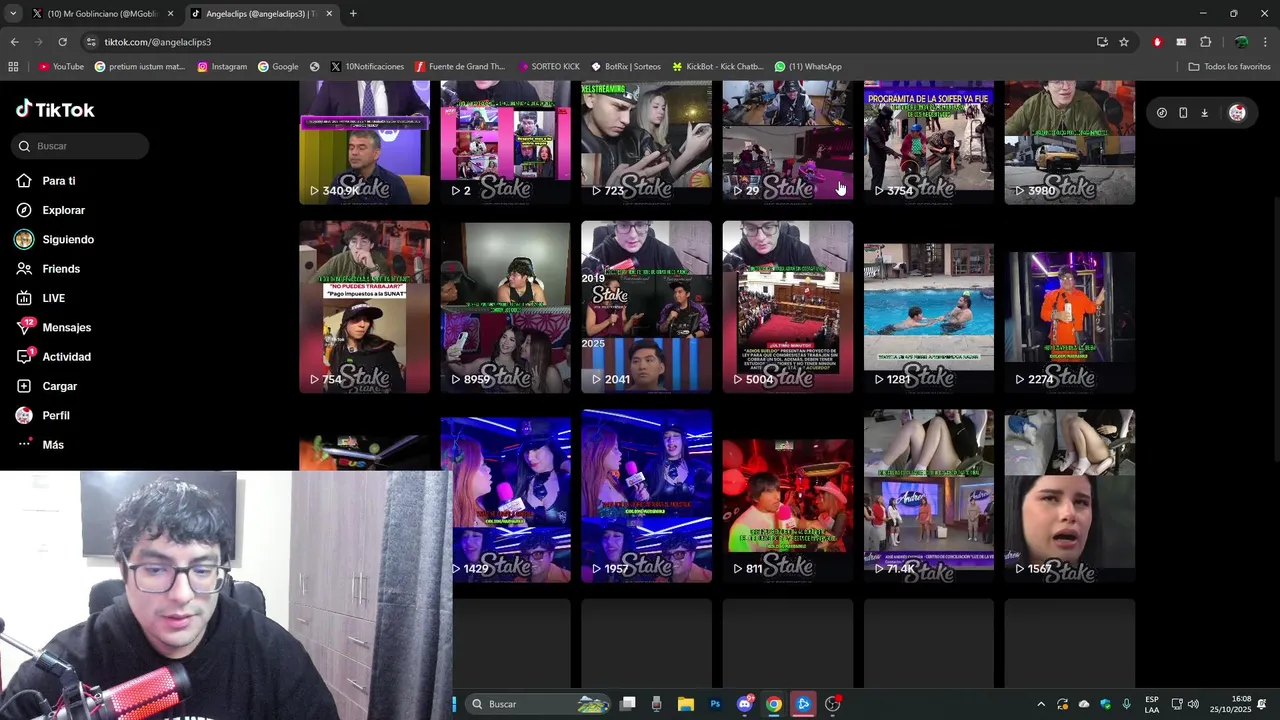Image resolution: width=1280 pixels, height=720 pixels.
Task: Open 10Notificaciones bookmark
Action: click(x=367, y=67)
